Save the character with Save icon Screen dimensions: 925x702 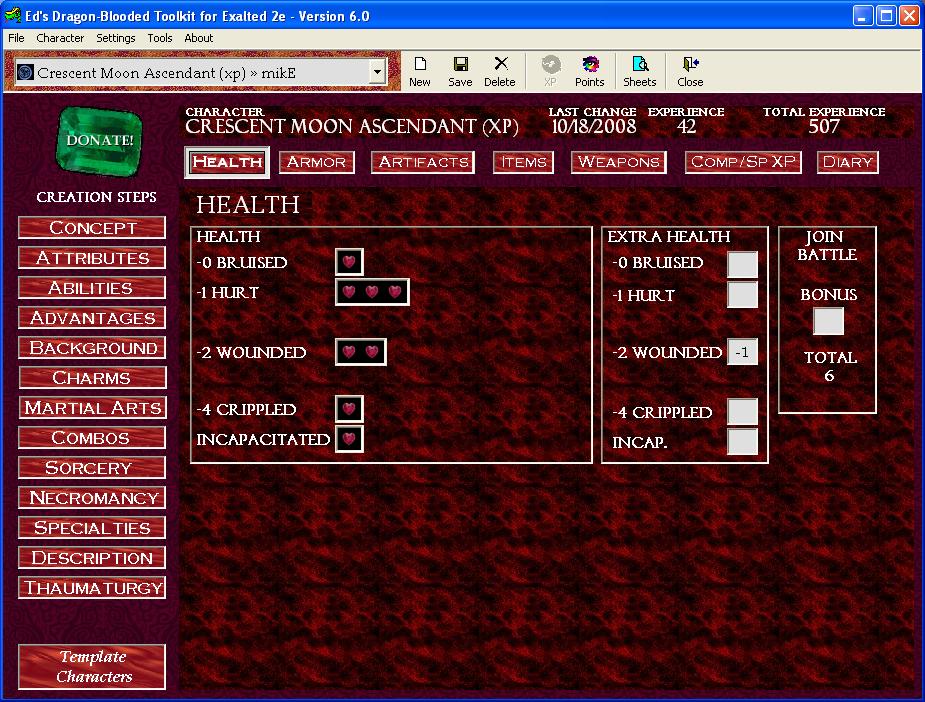click(460, 71)
